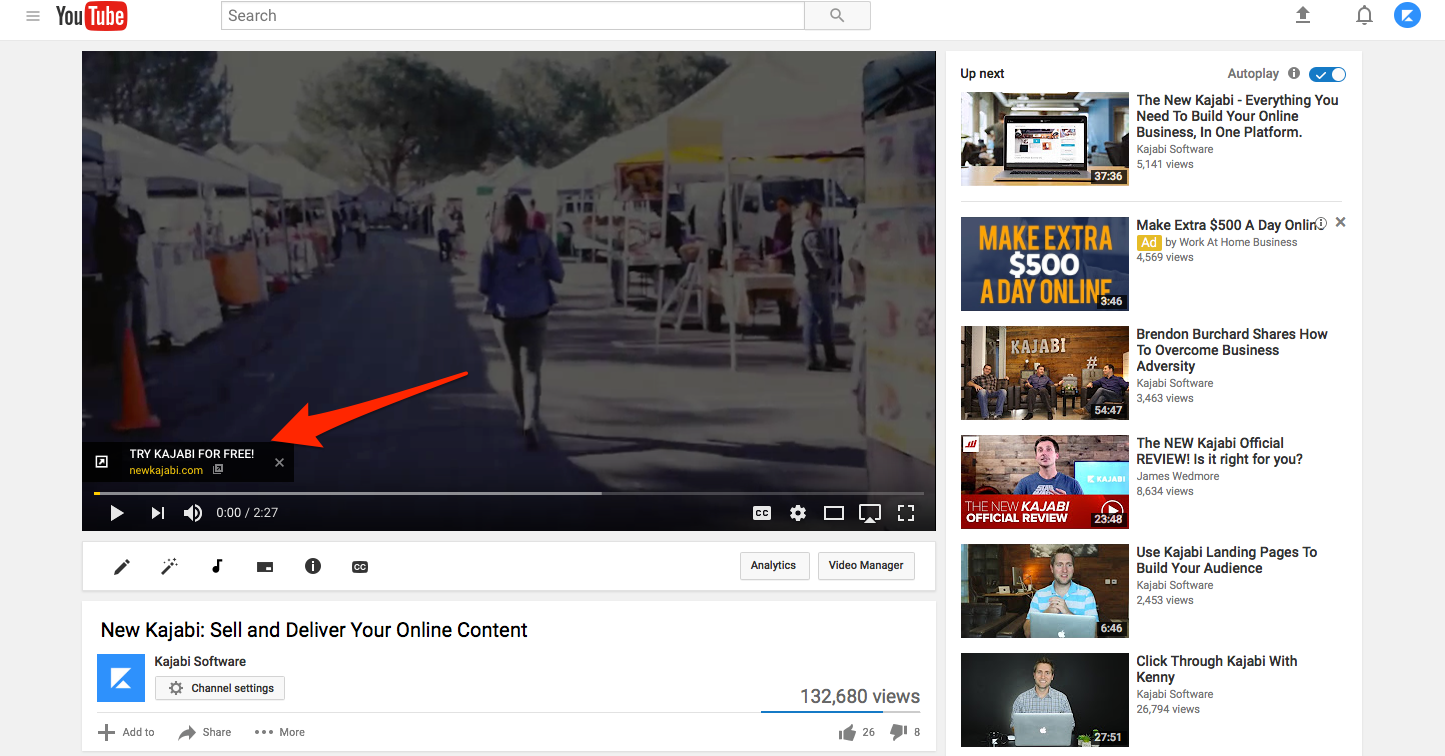Viewport: 1445px width, 756px height.
Task: Click the Kajabi Software channel name under the title
Action: [200, 661]
